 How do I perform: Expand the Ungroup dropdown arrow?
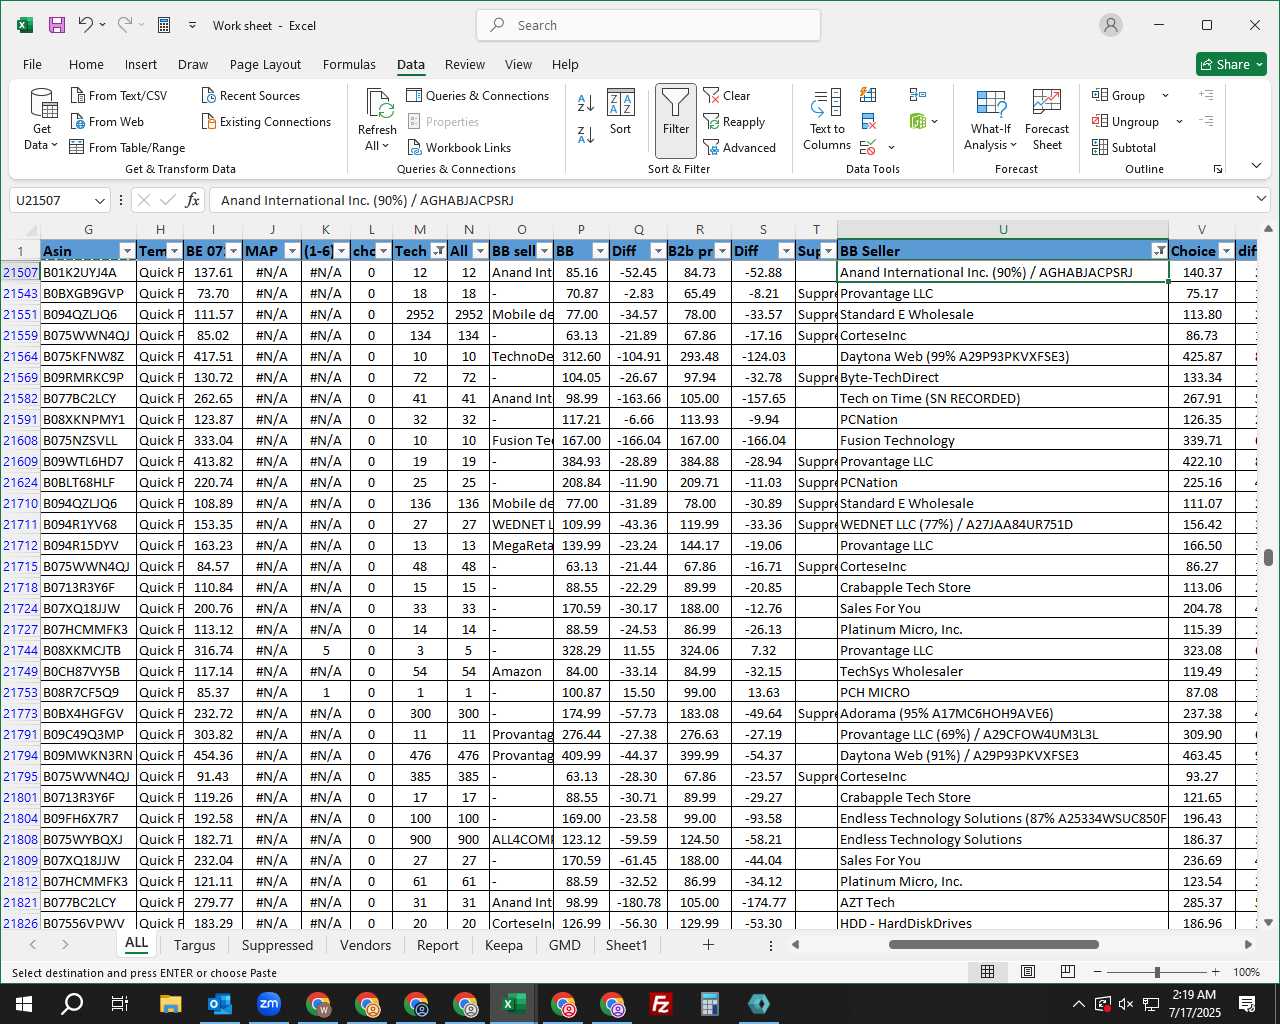(1179, 122)
